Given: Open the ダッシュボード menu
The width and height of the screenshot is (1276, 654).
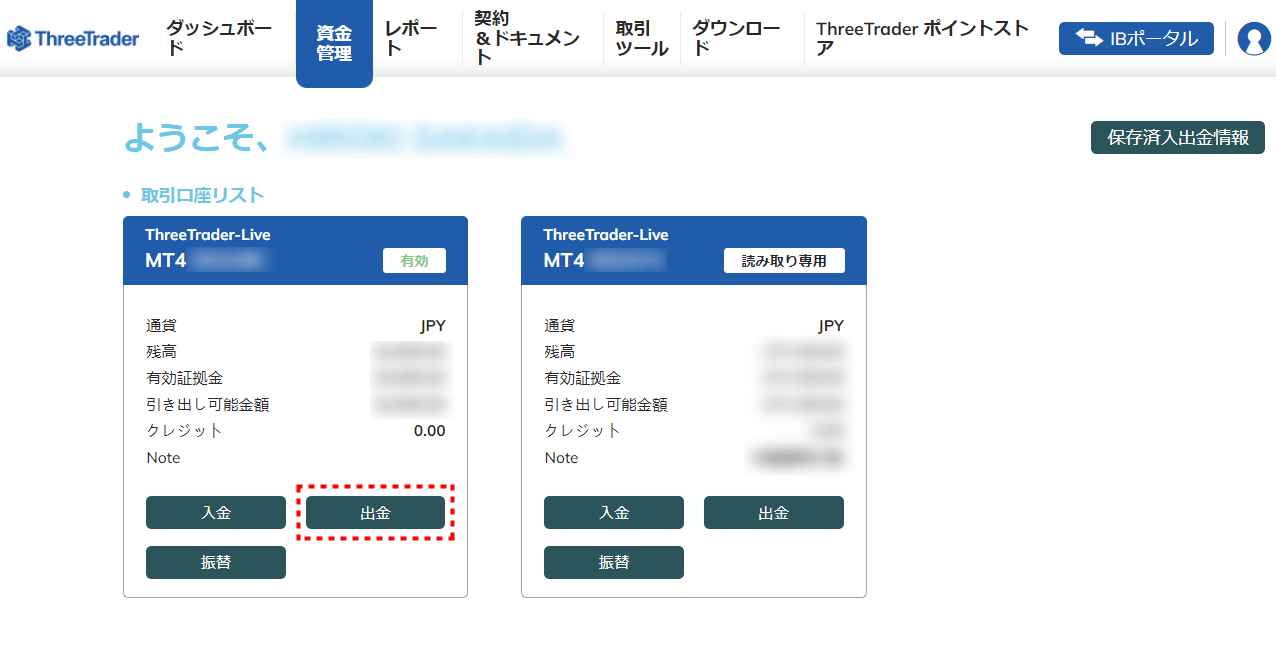Looking at the screenshot, I should point(218,38).
